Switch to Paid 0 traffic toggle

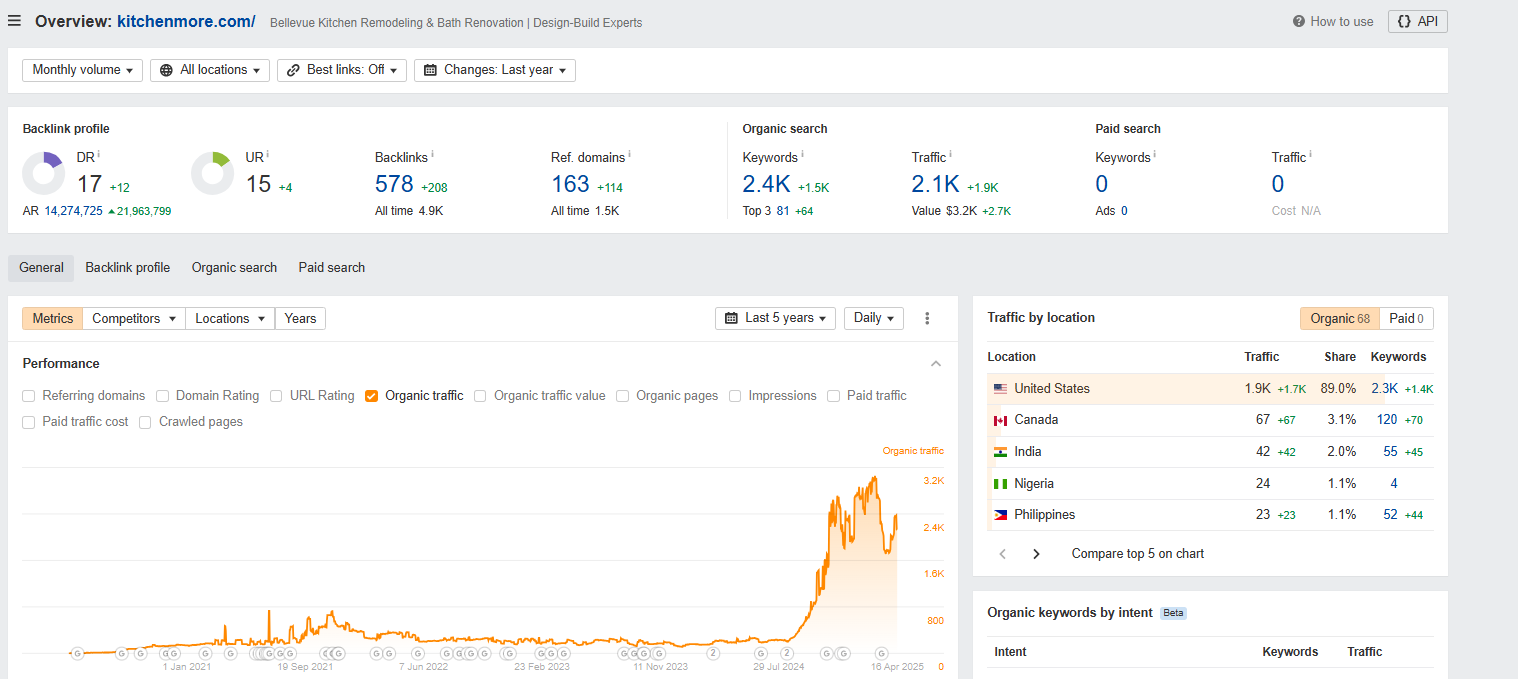coord(1407,318)
